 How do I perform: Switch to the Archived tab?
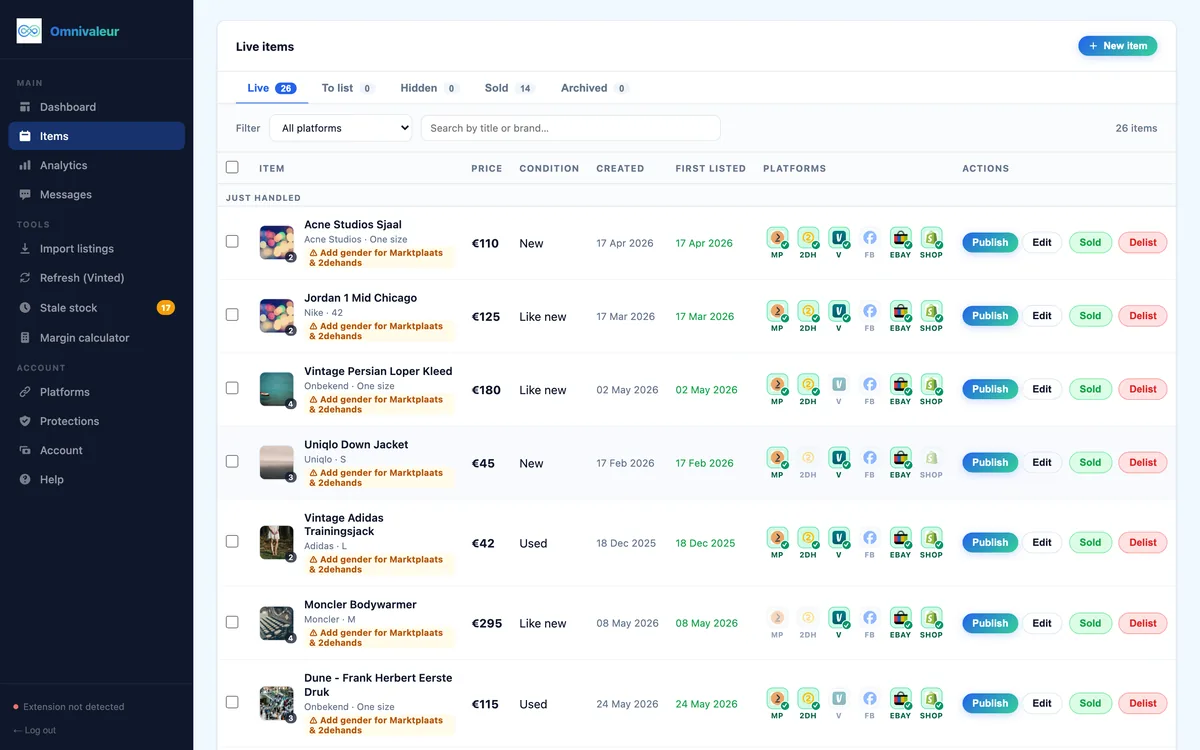594,88
